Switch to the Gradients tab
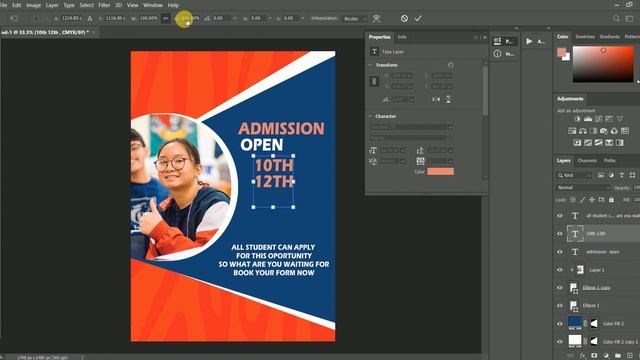 (609, 37)
